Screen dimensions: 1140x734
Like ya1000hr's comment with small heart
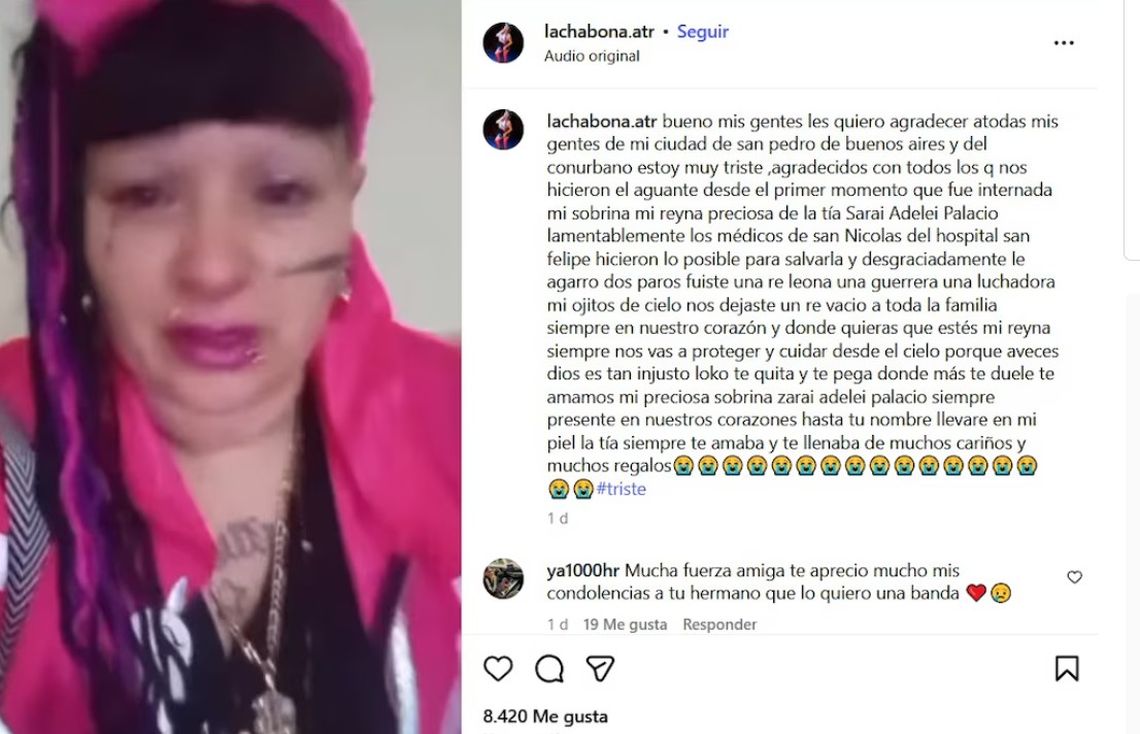(1075, 577)
